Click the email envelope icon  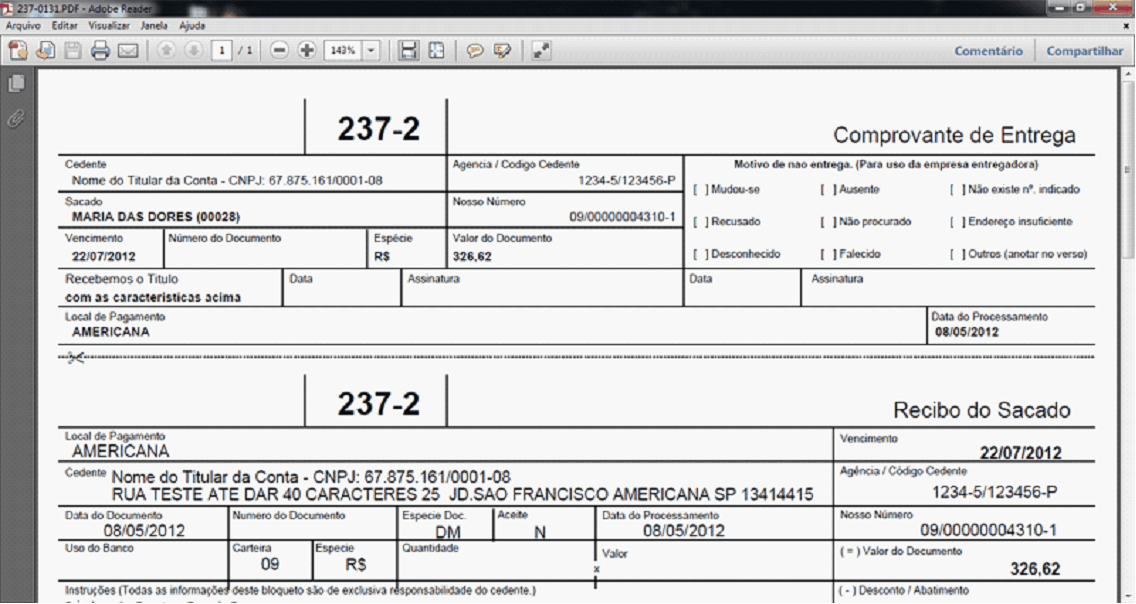(127, 51)
